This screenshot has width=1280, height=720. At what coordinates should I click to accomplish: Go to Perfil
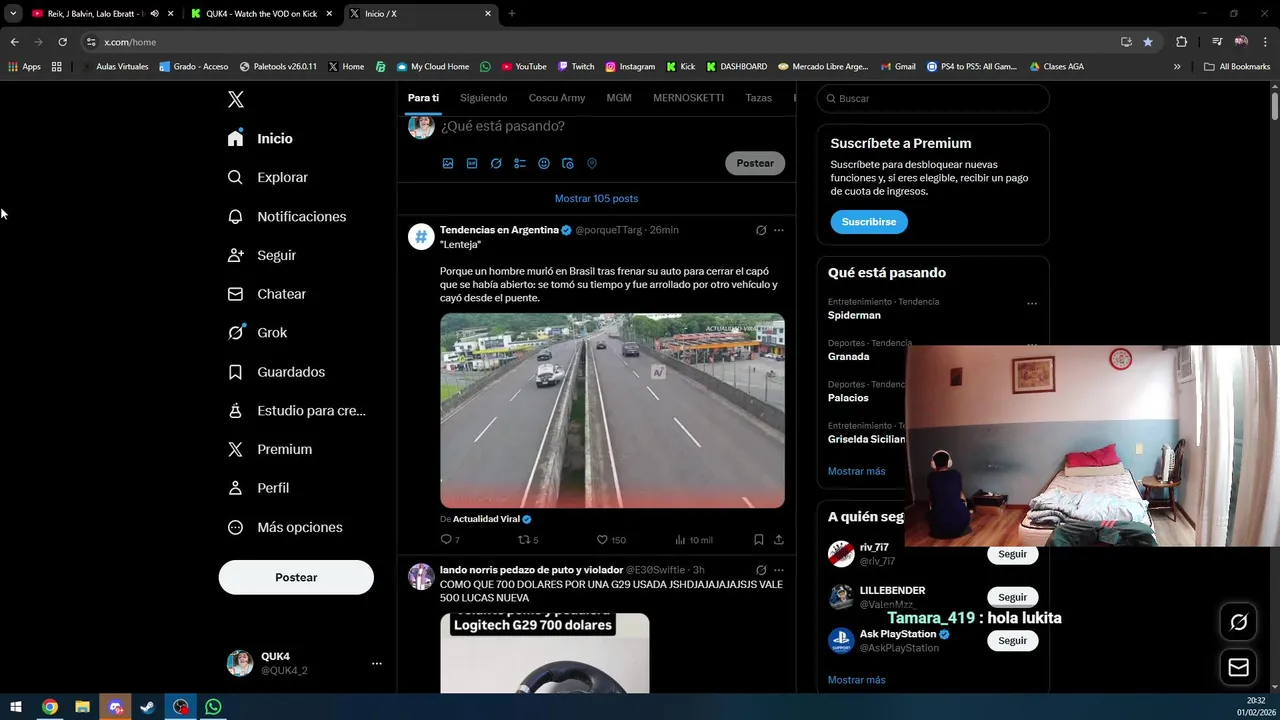259,488
